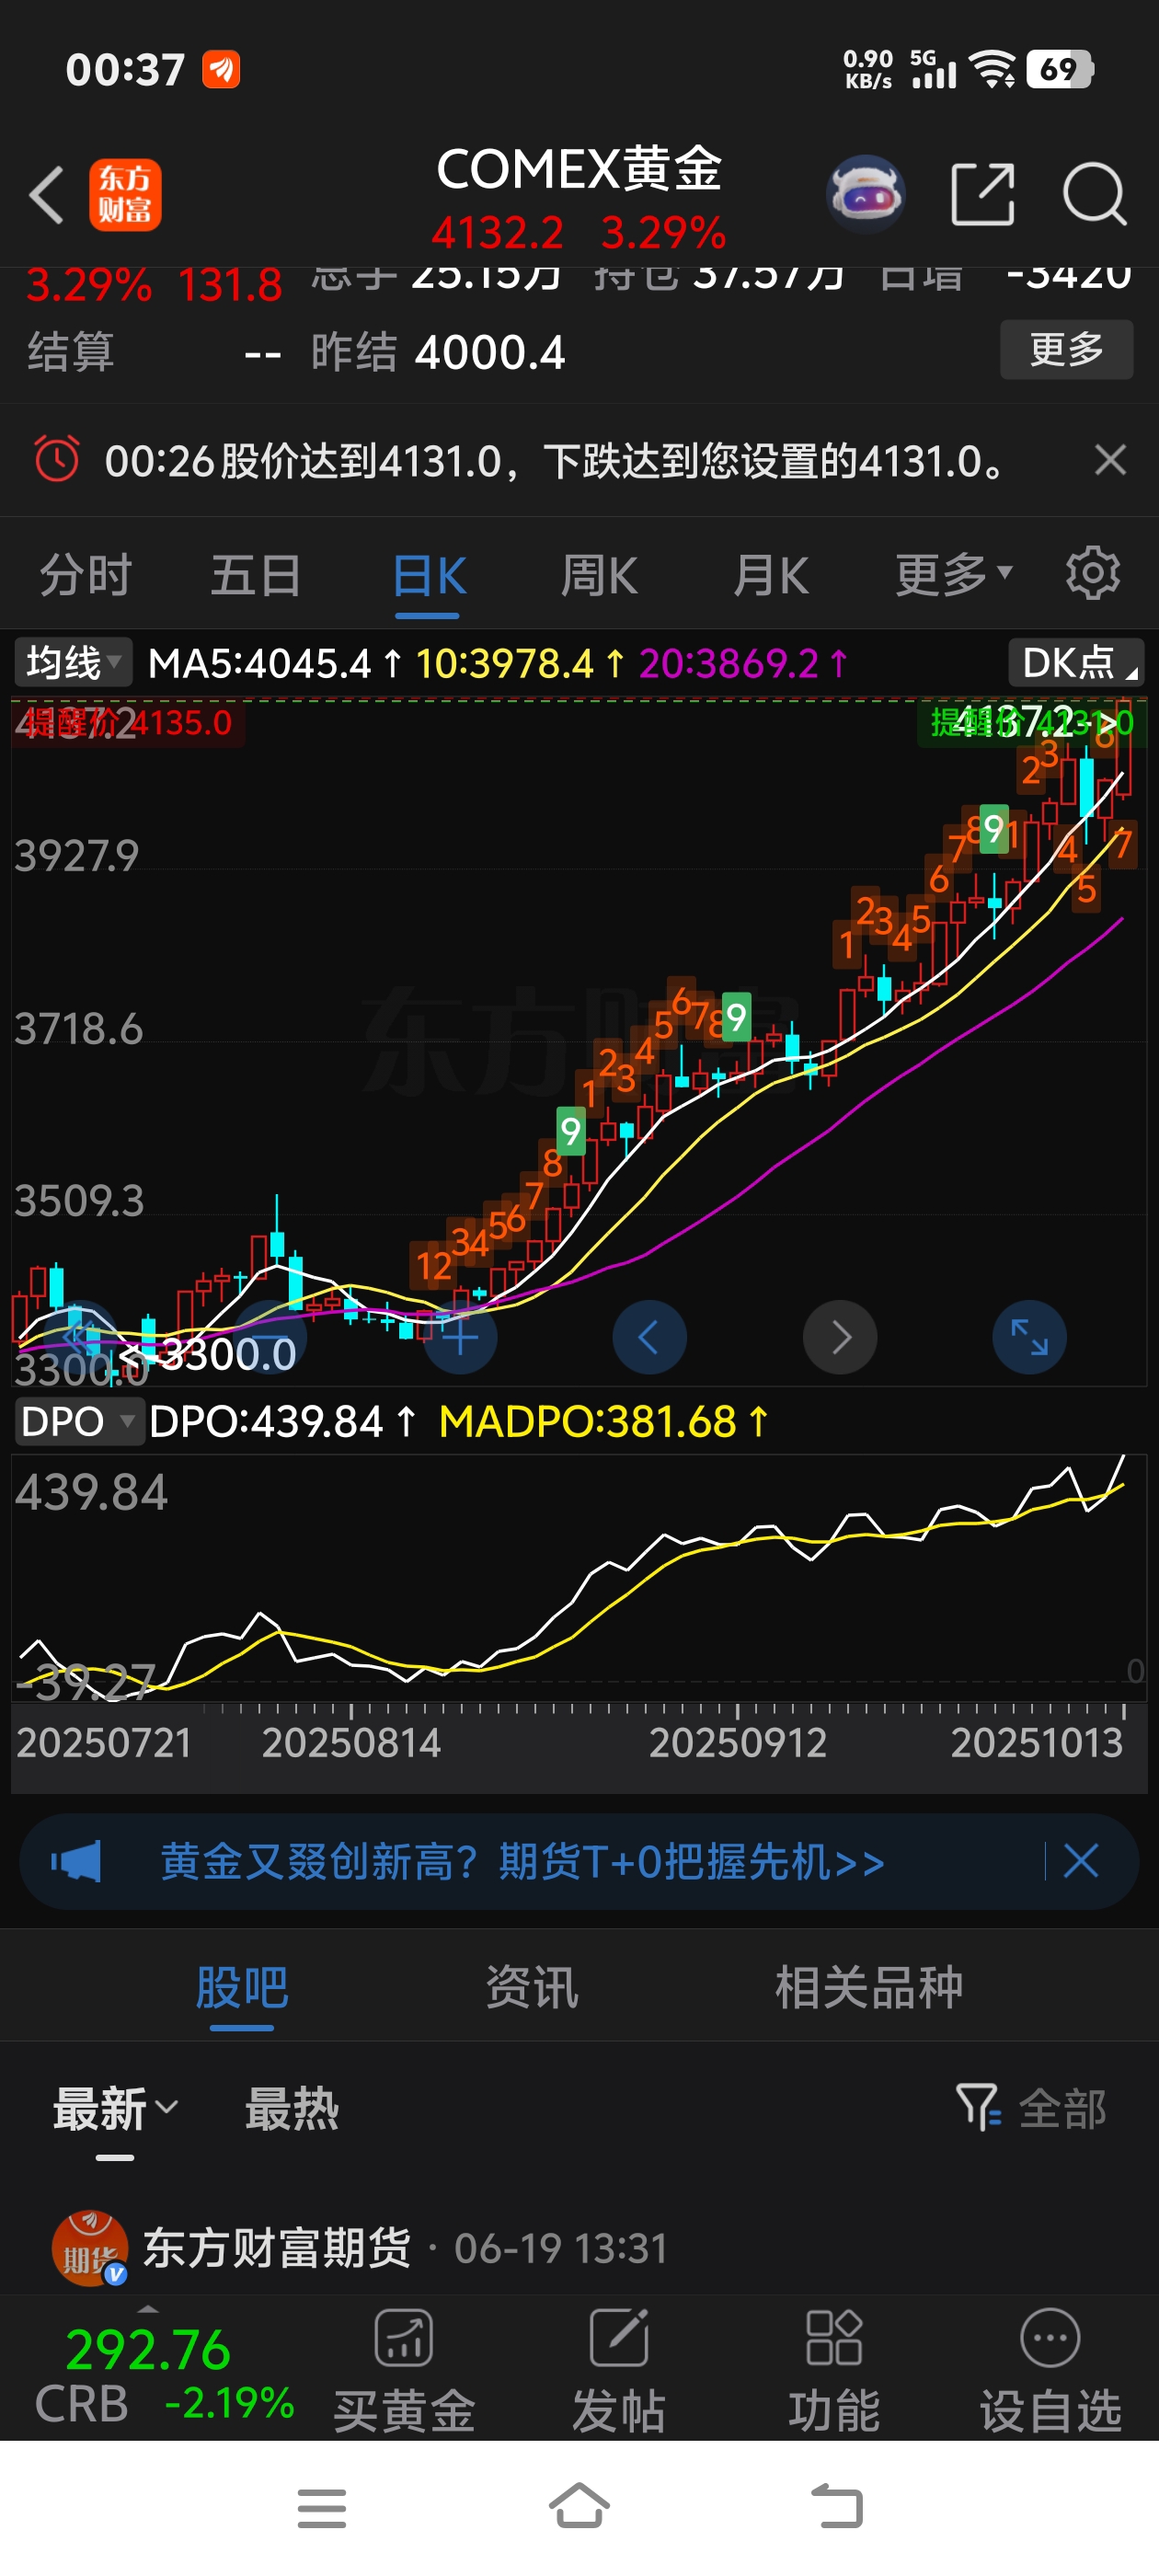The width and height of the screenshot is (1159, 2576).
Task: Tap the COMEX黄金 title
Action: point(579,168)
